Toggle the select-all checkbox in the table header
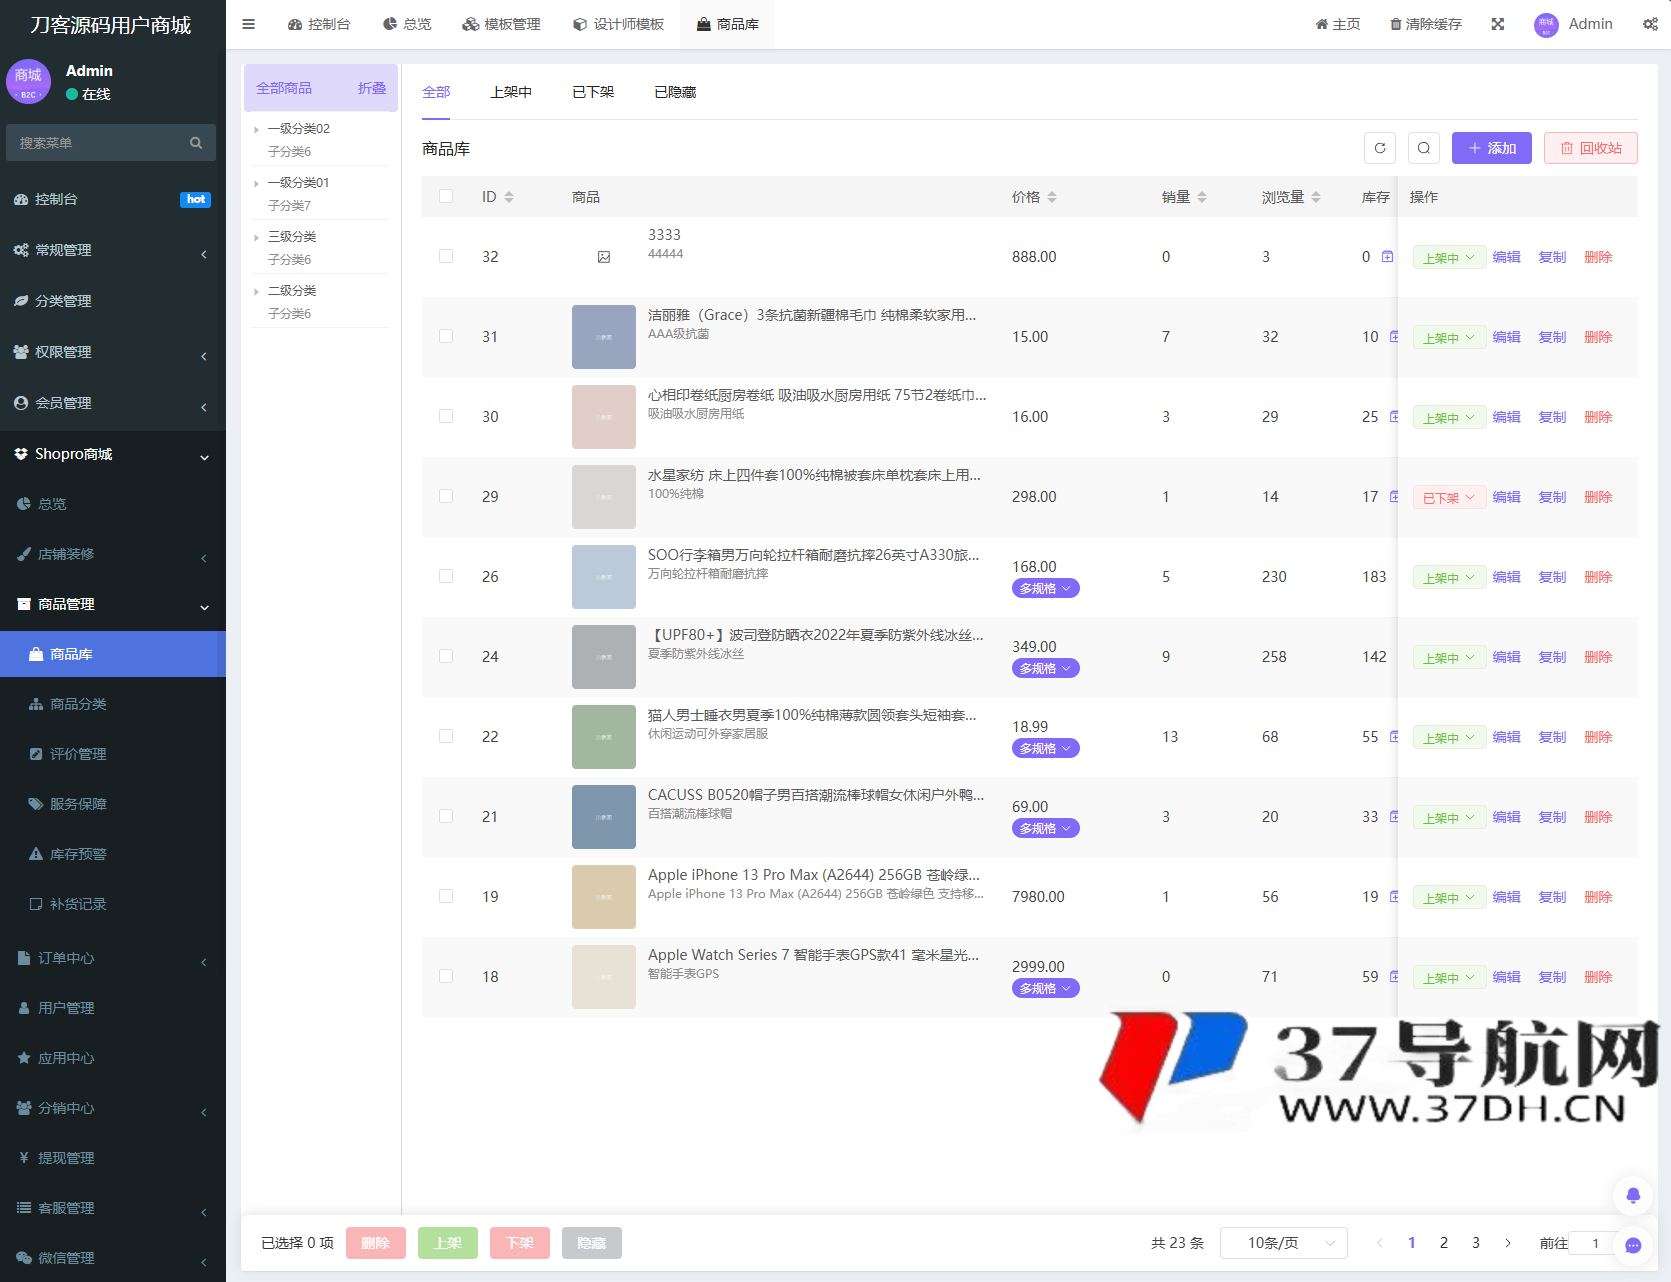The image size is (1671, 1282). [445, 196]
